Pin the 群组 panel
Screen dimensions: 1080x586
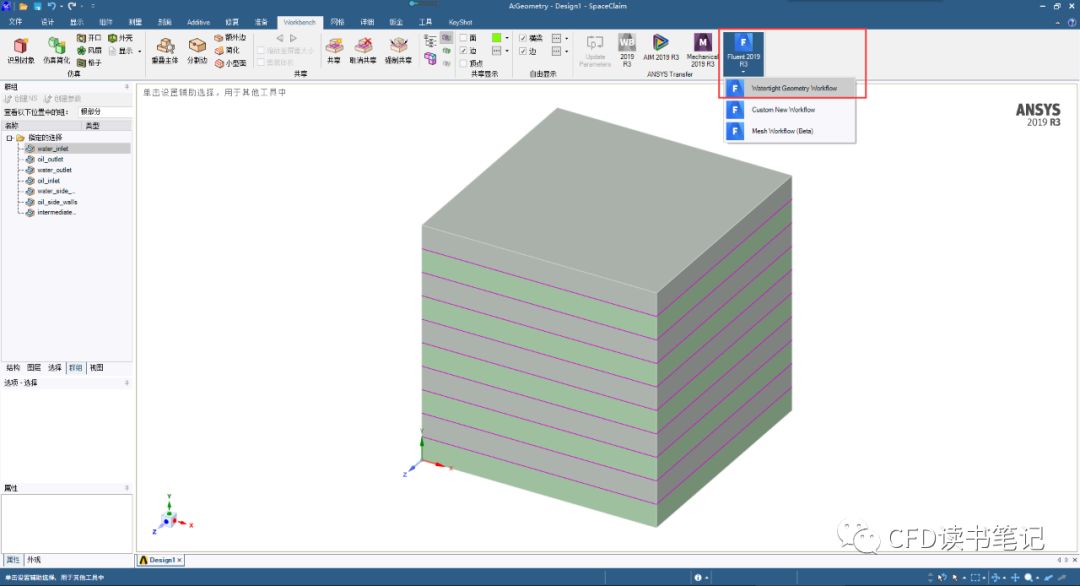tap(127, 87)
